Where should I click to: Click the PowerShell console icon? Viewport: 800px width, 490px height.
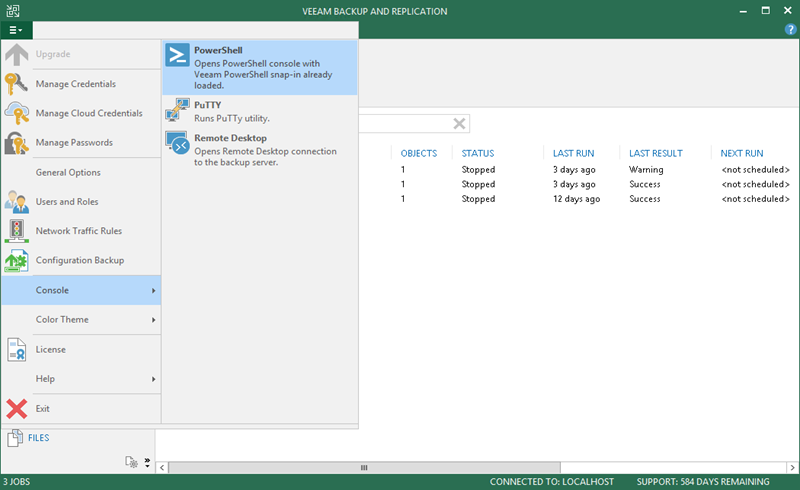coord(177,55)
